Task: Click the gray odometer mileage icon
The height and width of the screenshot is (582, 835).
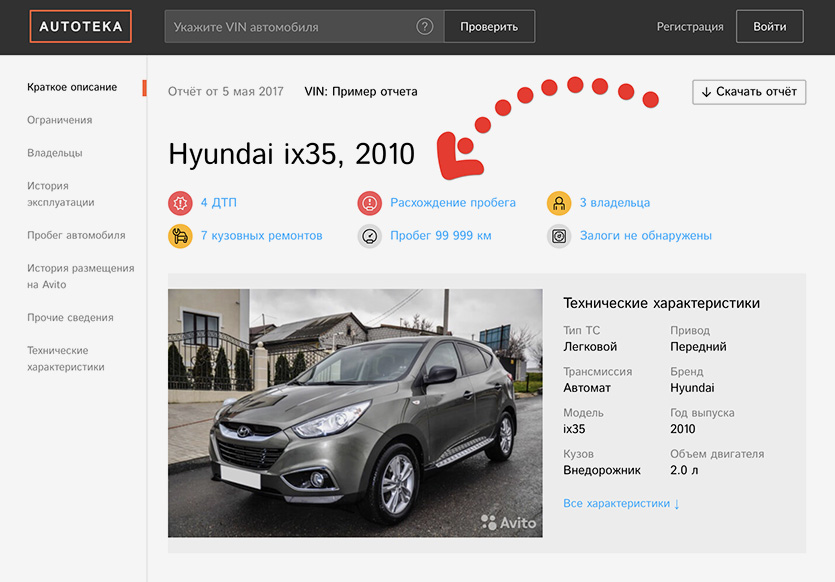Action: (370, 236)
